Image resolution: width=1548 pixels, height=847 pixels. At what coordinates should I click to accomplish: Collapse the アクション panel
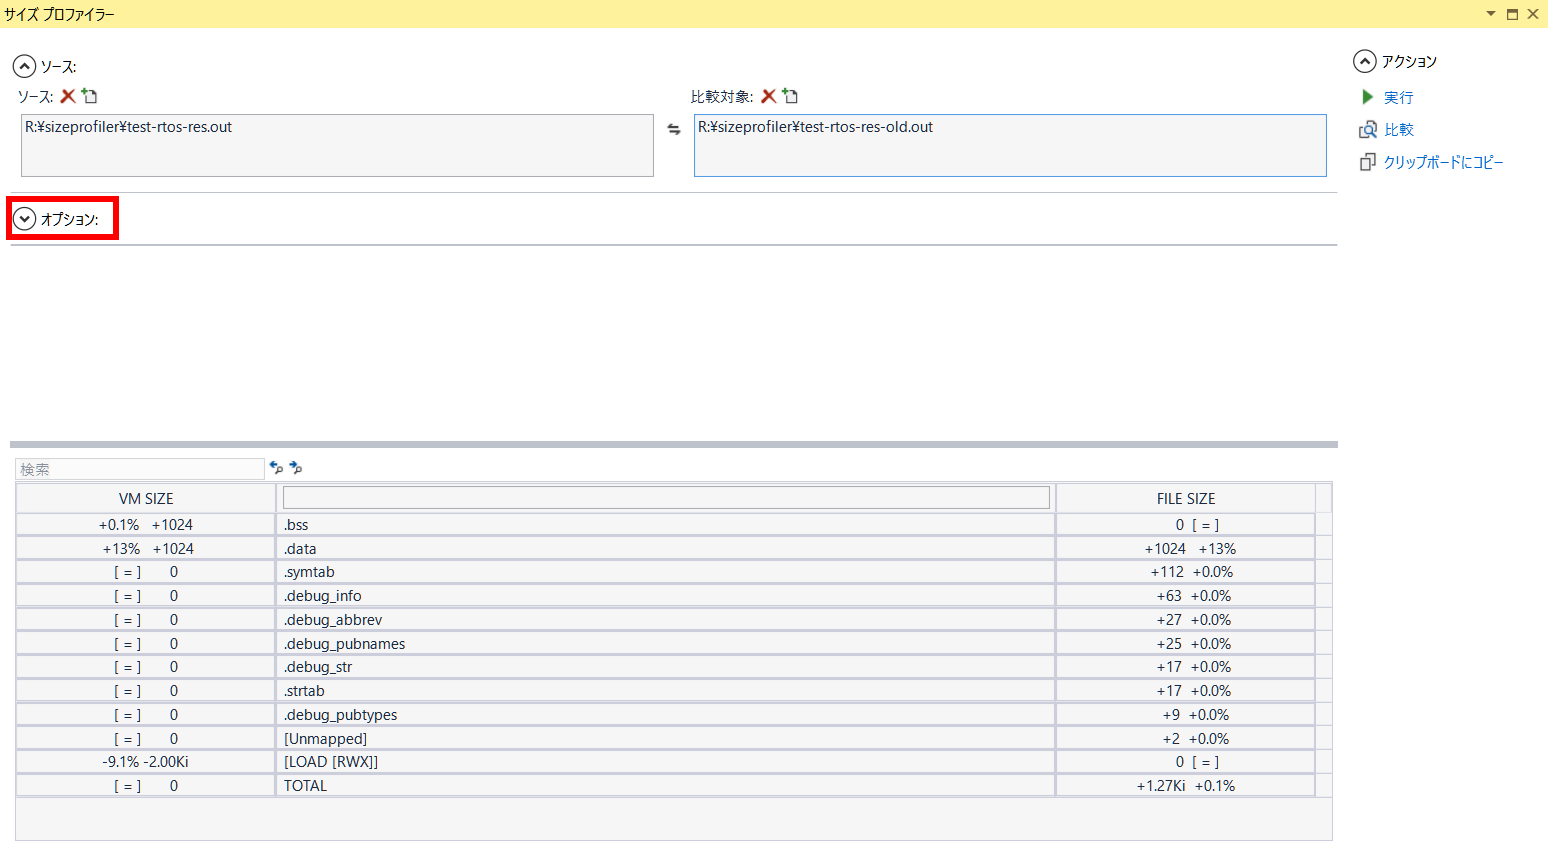click(1365, 61)
